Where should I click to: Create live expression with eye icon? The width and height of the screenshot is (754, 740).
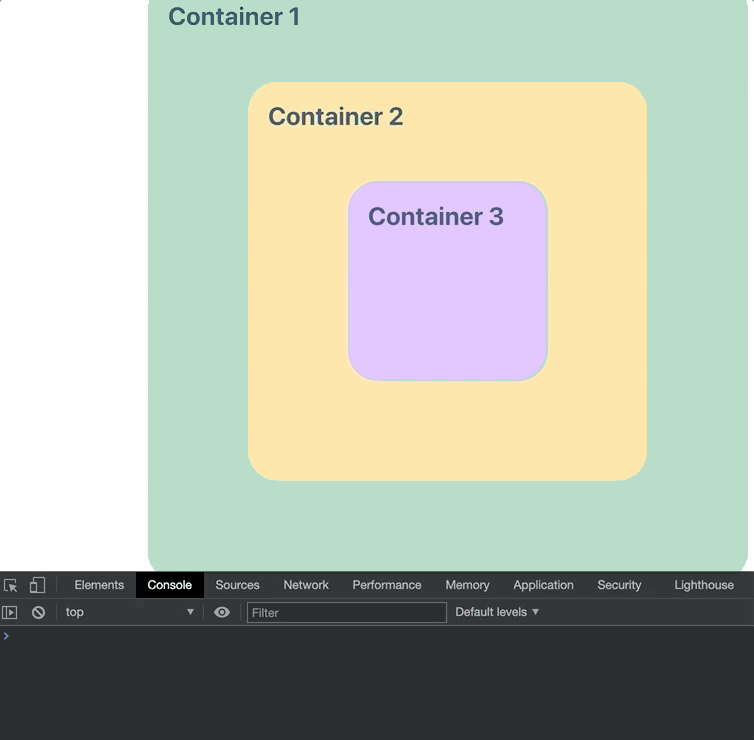[222, 612]
